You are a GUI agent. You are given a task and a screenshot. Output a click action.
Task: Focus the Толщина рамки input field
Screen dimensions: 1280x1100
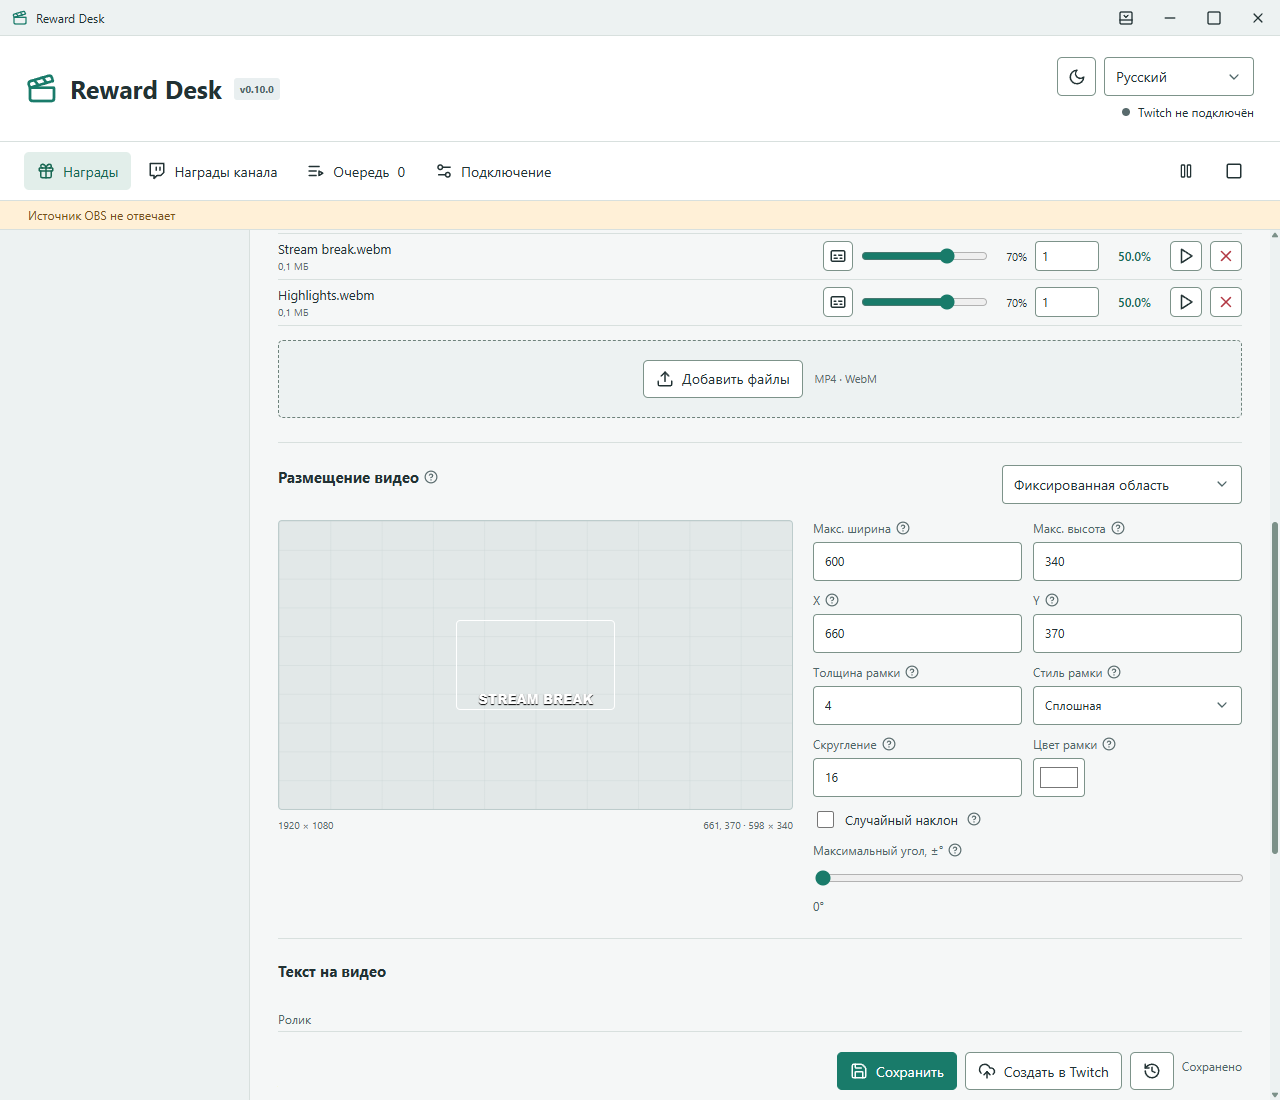point(917,705)
